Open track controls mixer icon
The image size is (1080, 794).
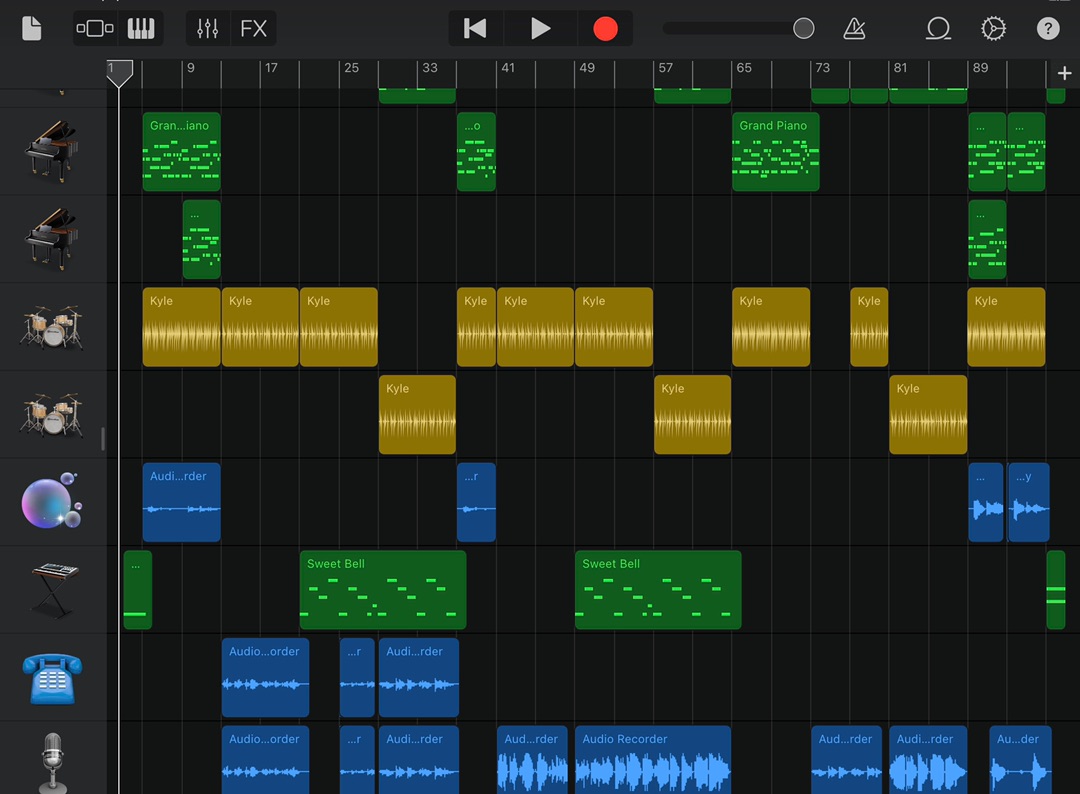pyautogui.click(x=207, y=29)
